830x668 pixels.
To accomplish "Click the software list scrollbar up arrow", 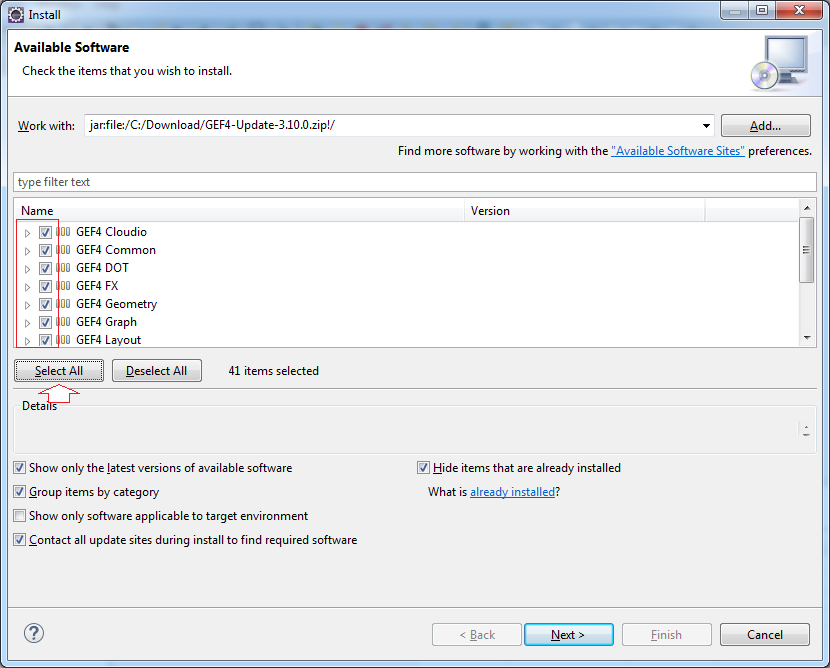I will tap(807, 208).
